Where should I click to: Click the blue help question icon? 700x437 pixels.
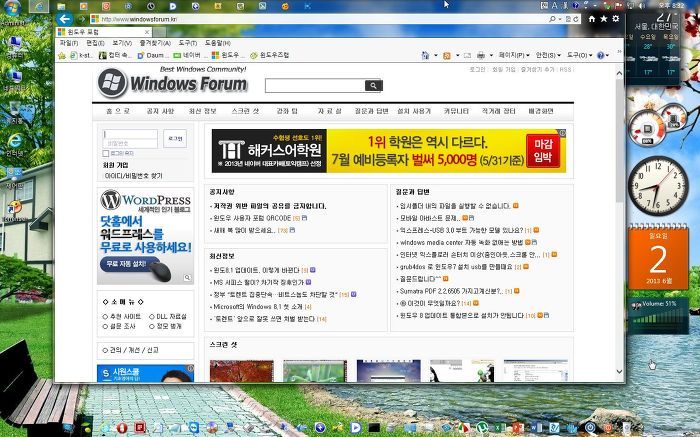pos(600,55)
